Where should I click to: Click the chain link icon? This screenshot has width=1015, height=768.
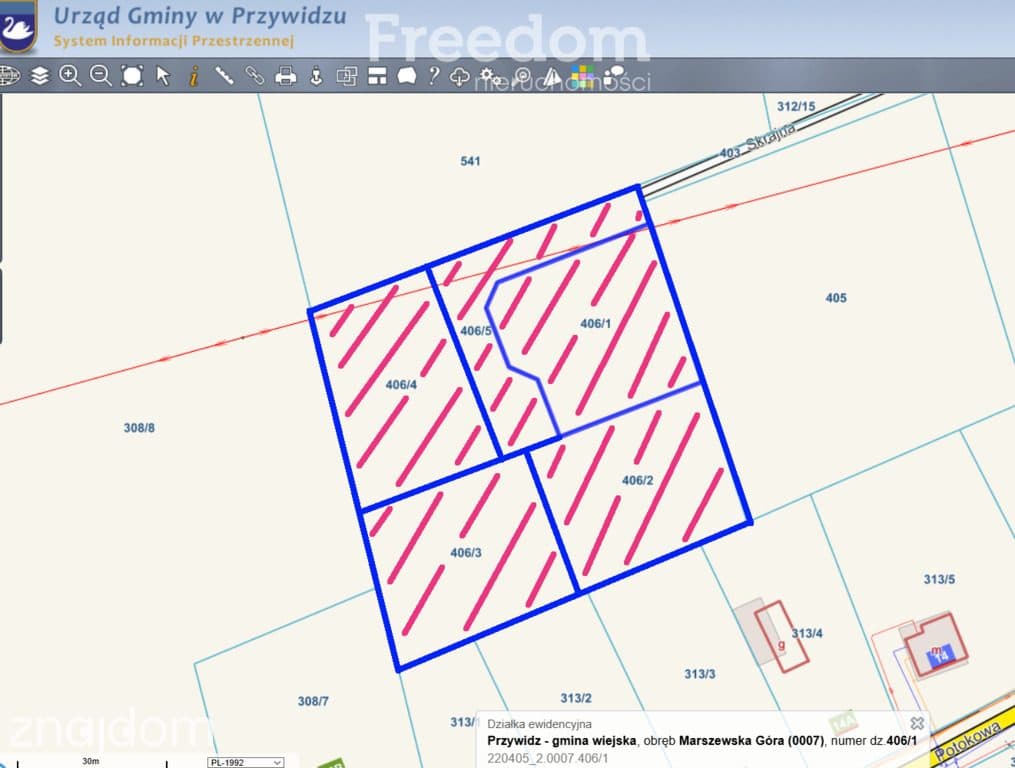click(x=254, y=76)
